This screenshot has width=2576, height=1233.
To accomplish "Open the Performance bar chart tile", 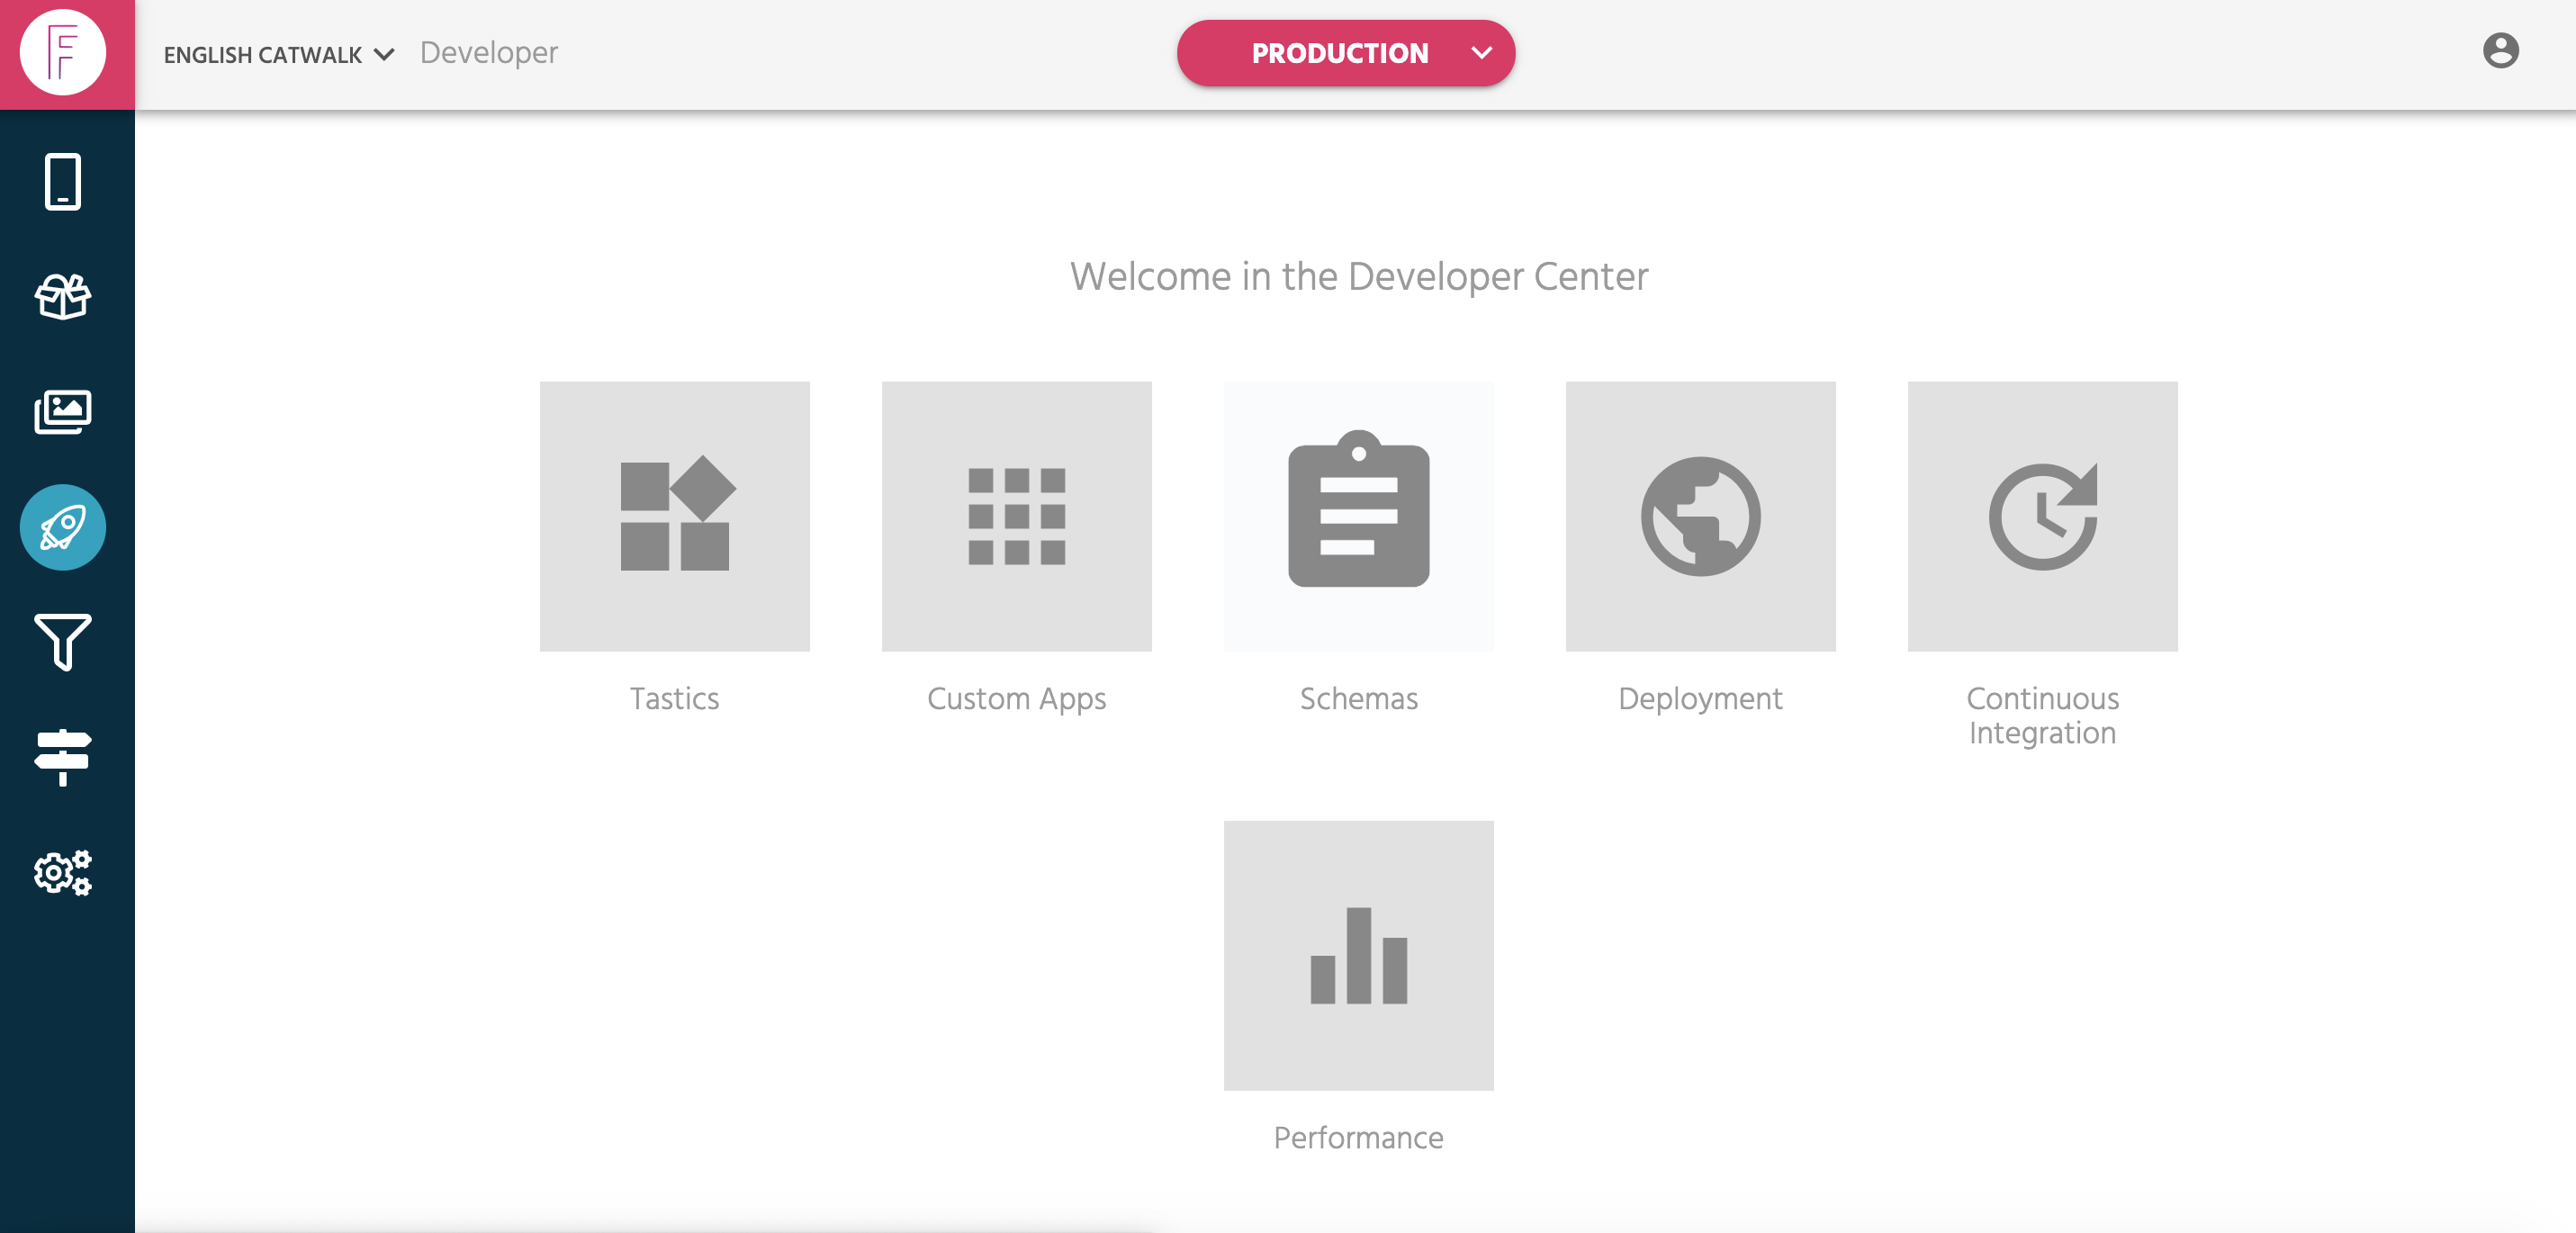I will [x=1359, y=956].
